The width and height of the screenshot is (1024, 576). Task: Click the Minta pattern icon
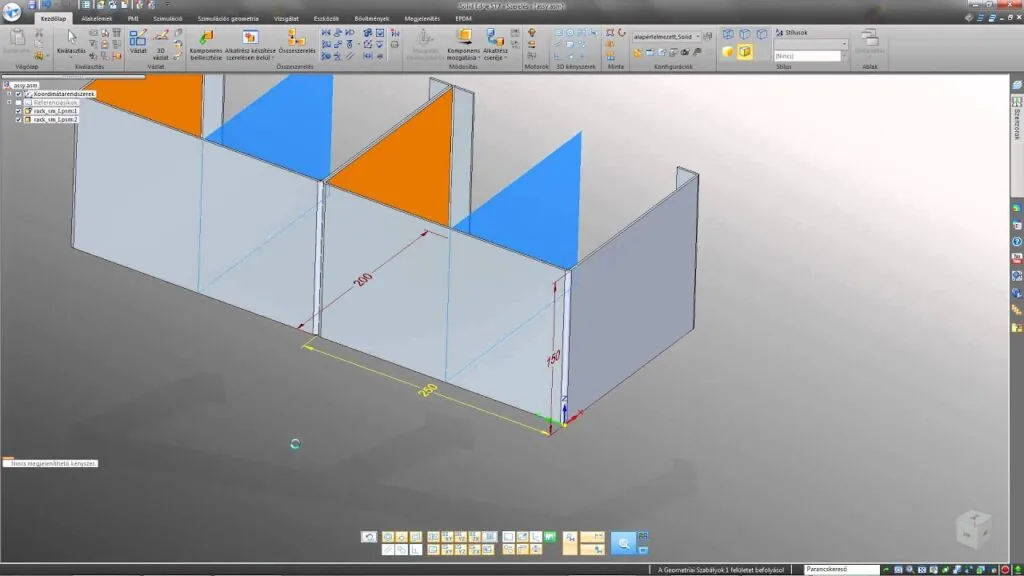[x=610, y=33]
